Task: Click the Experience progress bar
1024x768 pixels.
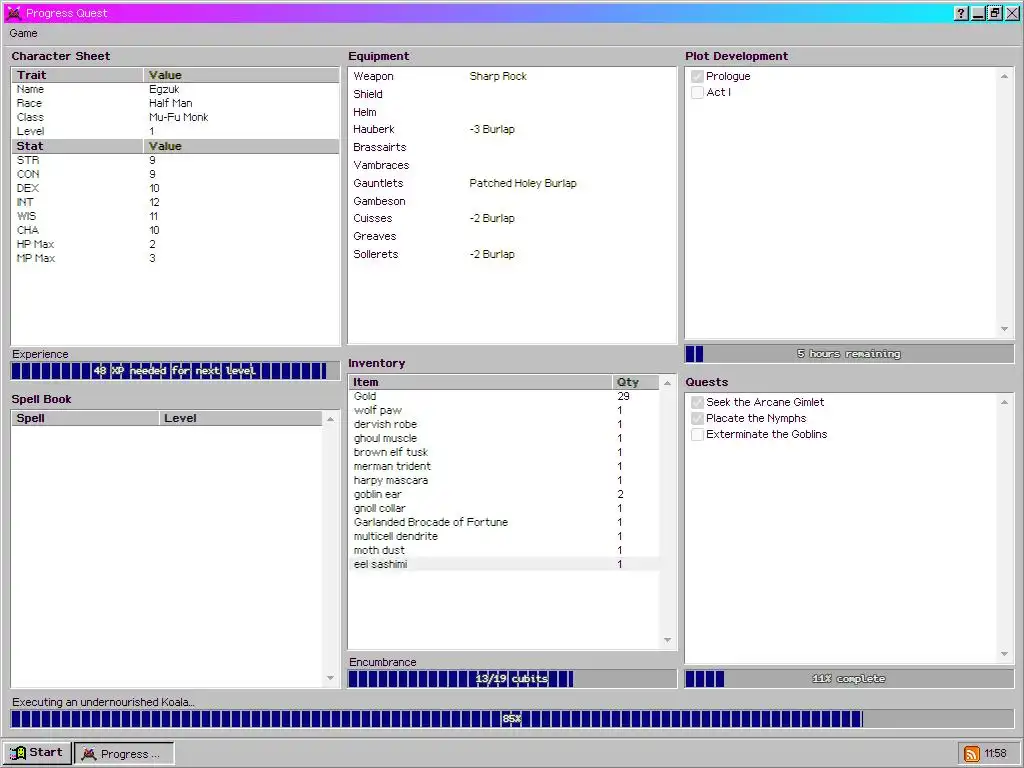Action: [x=175, y=371]
